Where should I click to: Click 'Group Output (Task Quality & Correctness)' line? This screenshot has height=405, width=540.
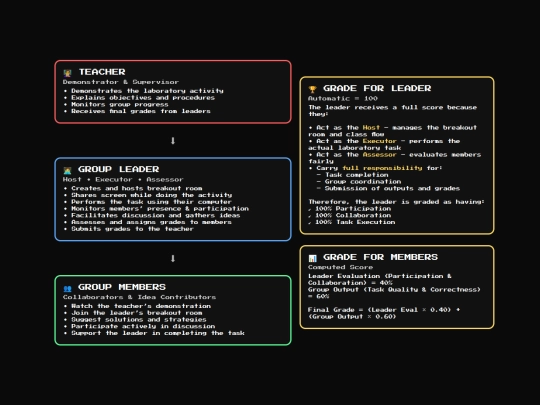(x=394, y=290)
